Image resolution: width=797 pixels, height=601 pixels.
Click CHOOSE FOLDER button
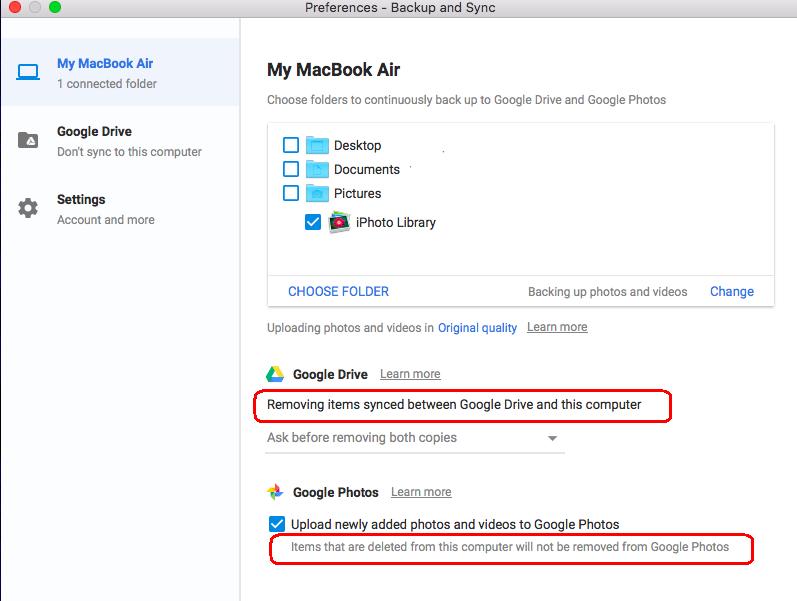coord(339,291)
